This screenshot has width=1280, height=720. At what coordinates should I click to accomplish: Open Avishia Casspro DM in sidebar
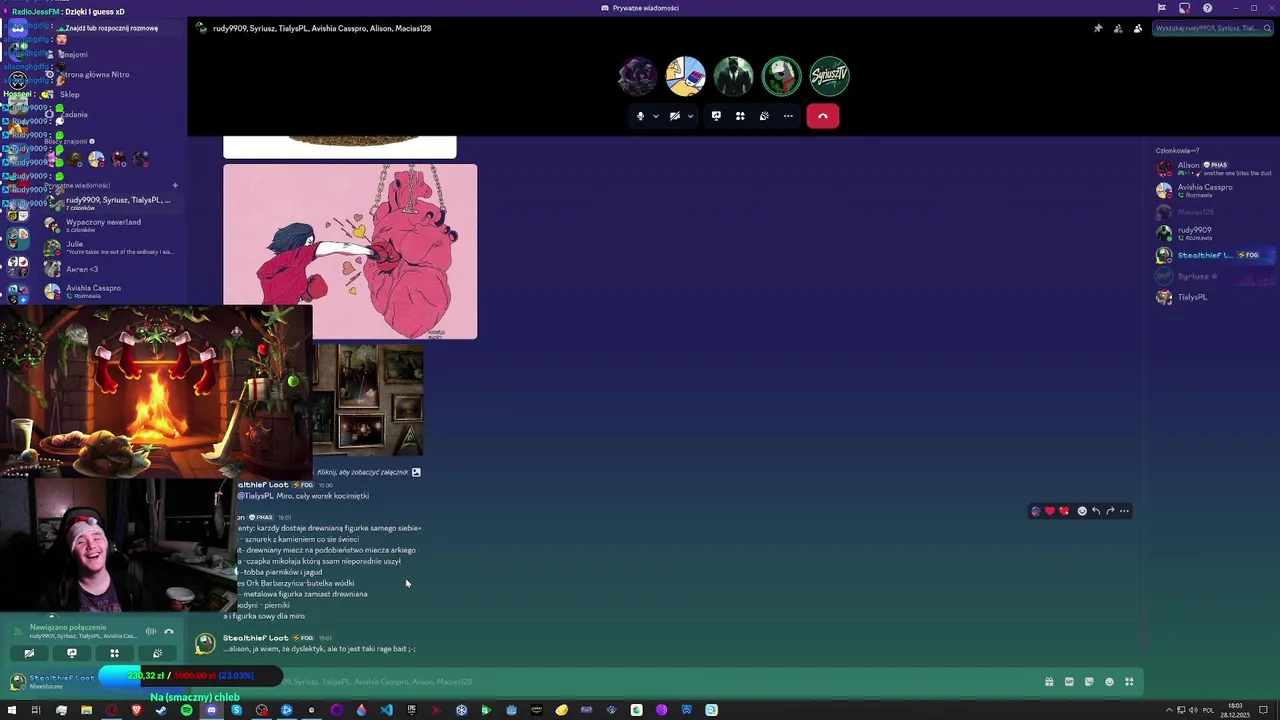coord(110,291)
